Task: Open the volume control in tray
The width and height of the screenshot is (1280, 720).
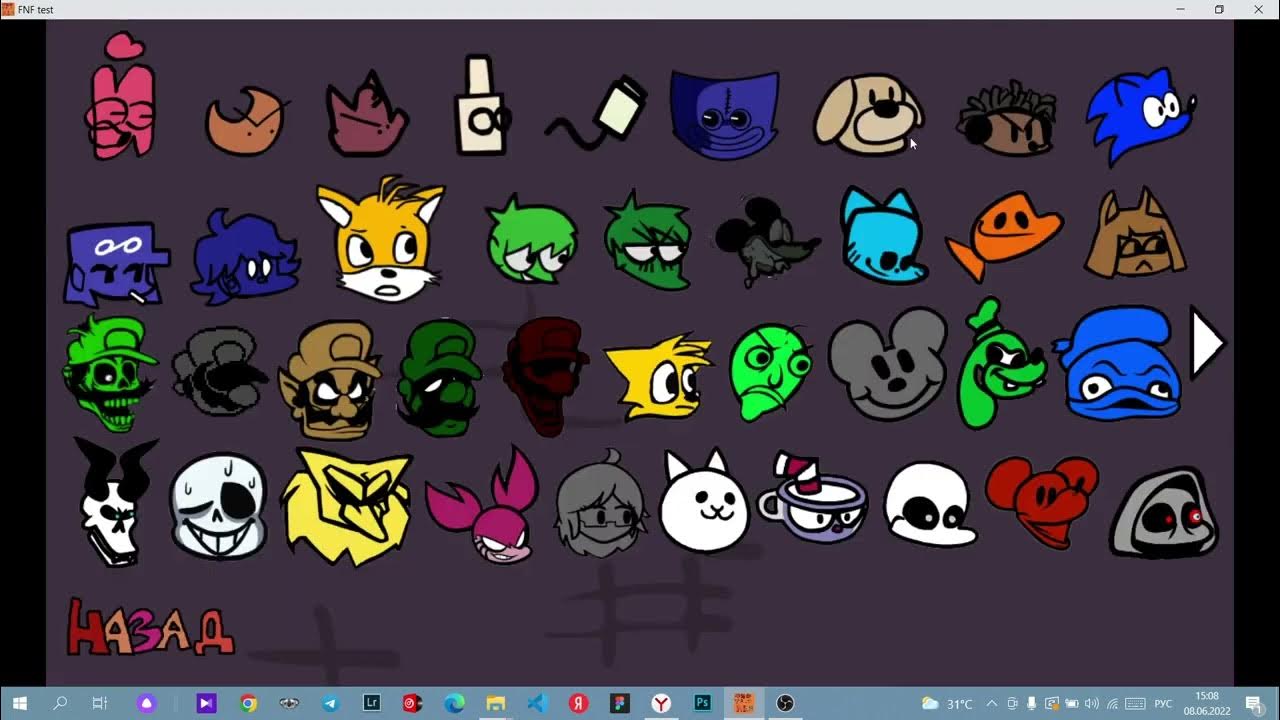Action: coord(1091,703)
